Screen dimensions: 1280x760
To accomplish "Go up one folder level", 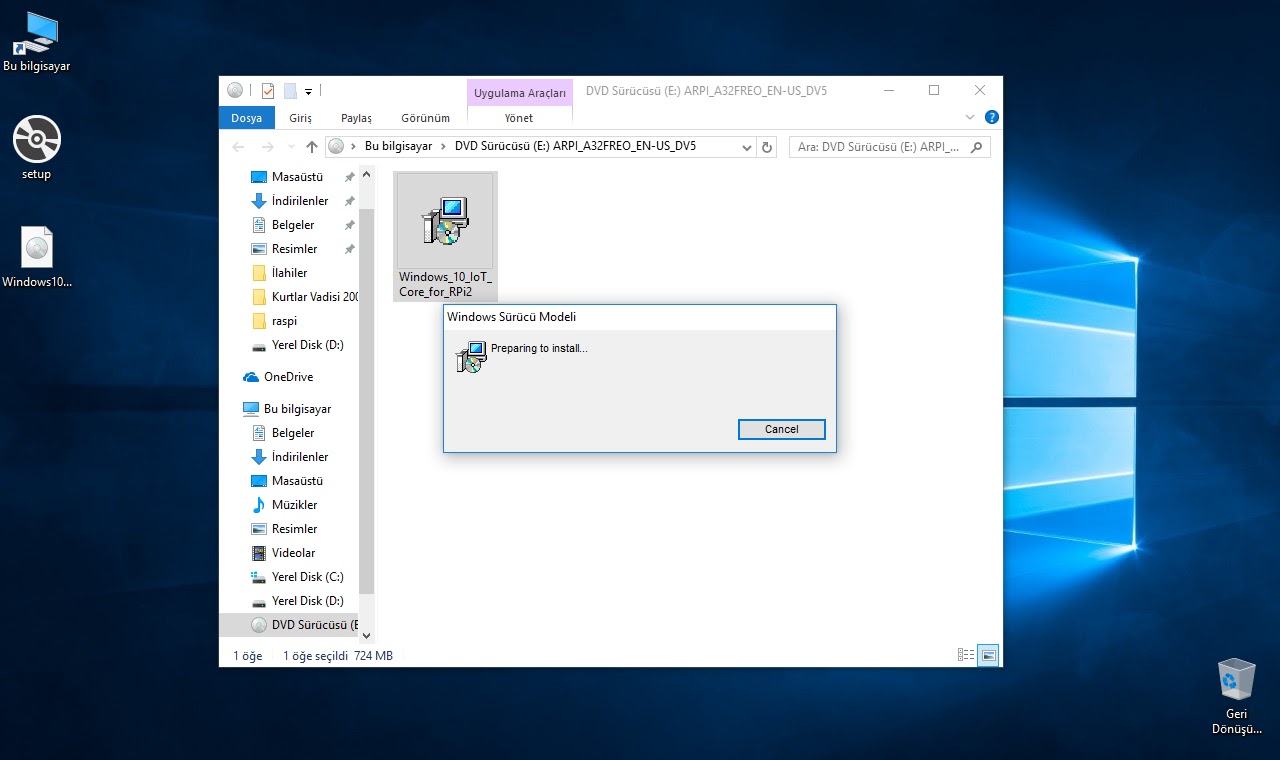I will pyautogui.click(x=311, y=147).
